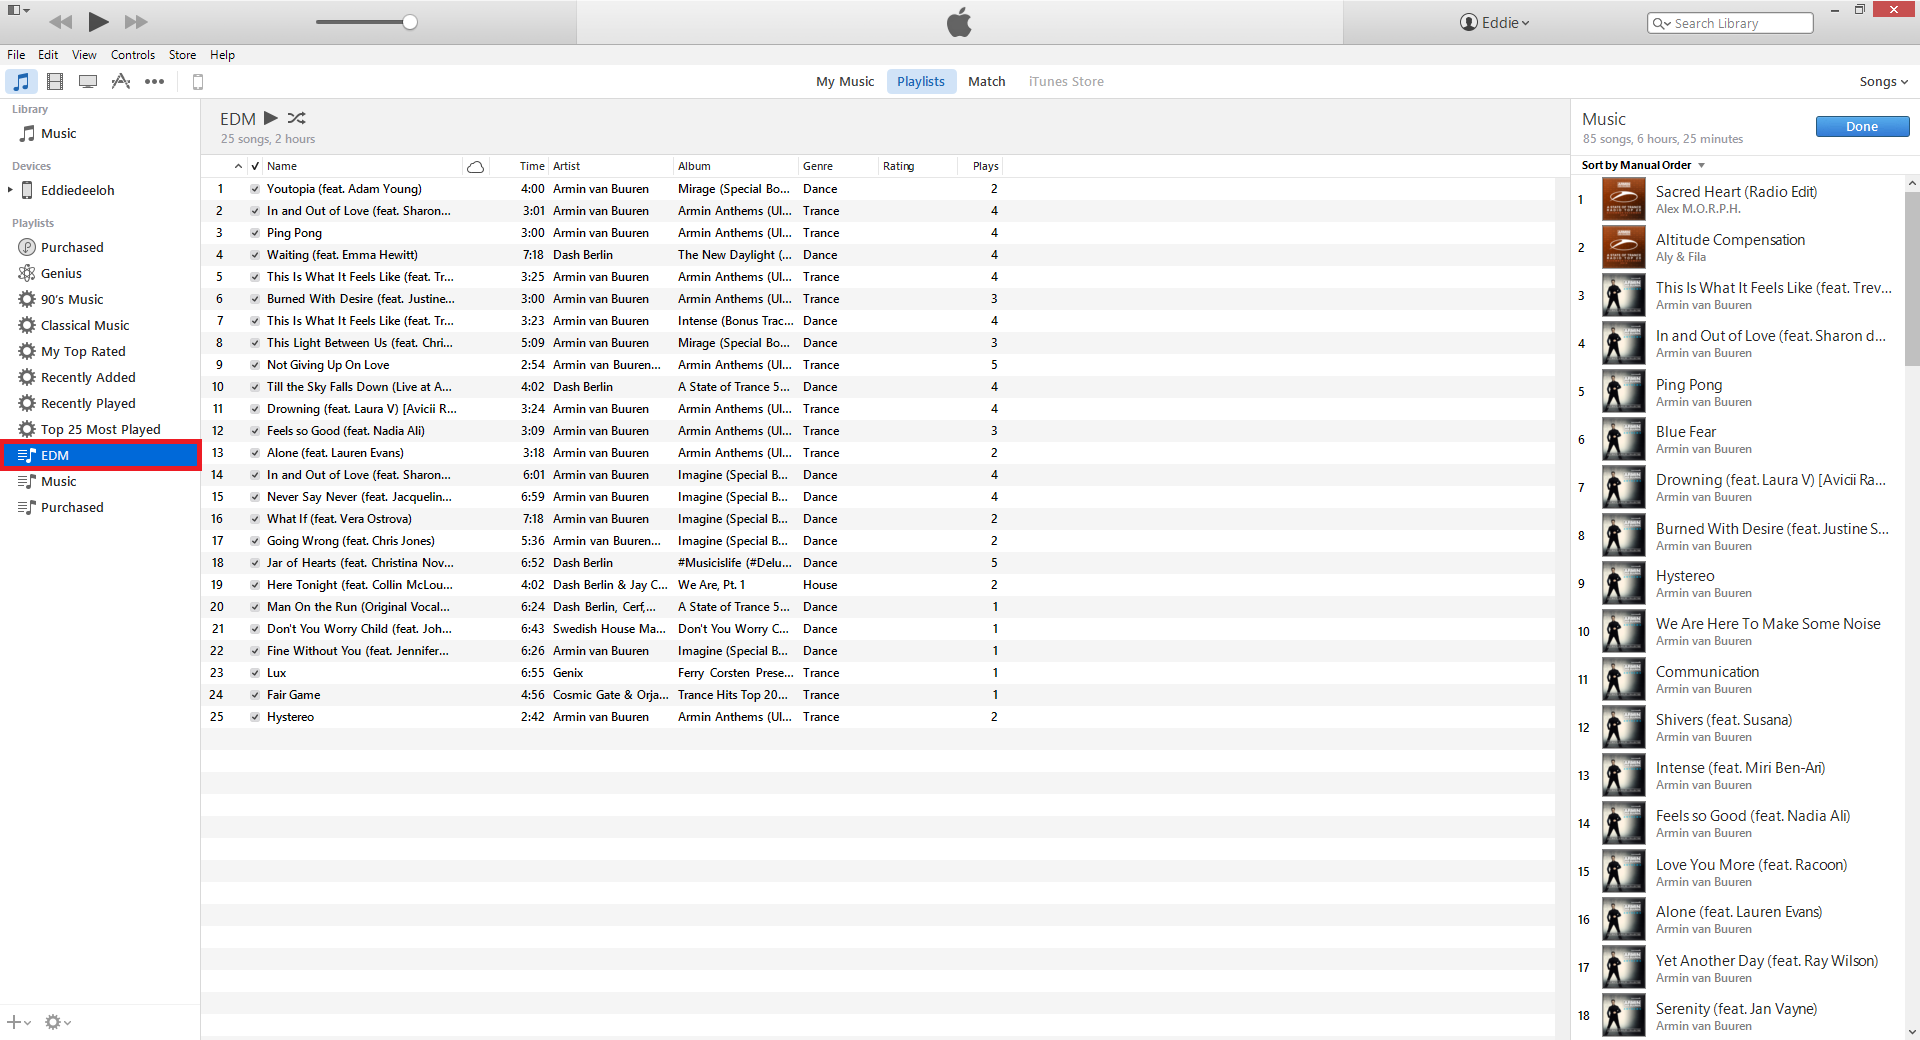The image size is (1920, 1040).
Task: Select the Music library item
Action: 58,133
